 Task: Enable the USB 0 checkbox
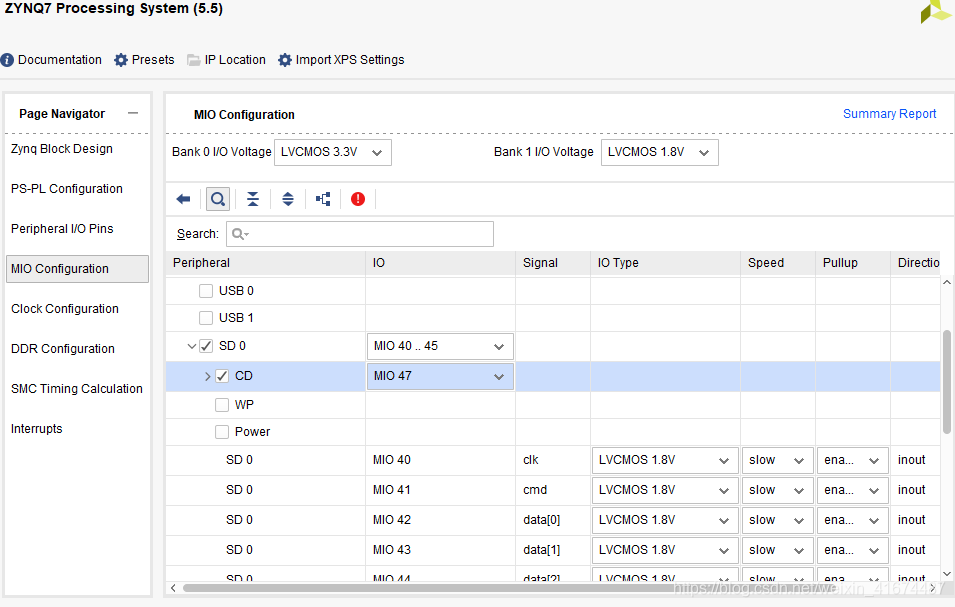pyautogui.click(x=206, y=291)
